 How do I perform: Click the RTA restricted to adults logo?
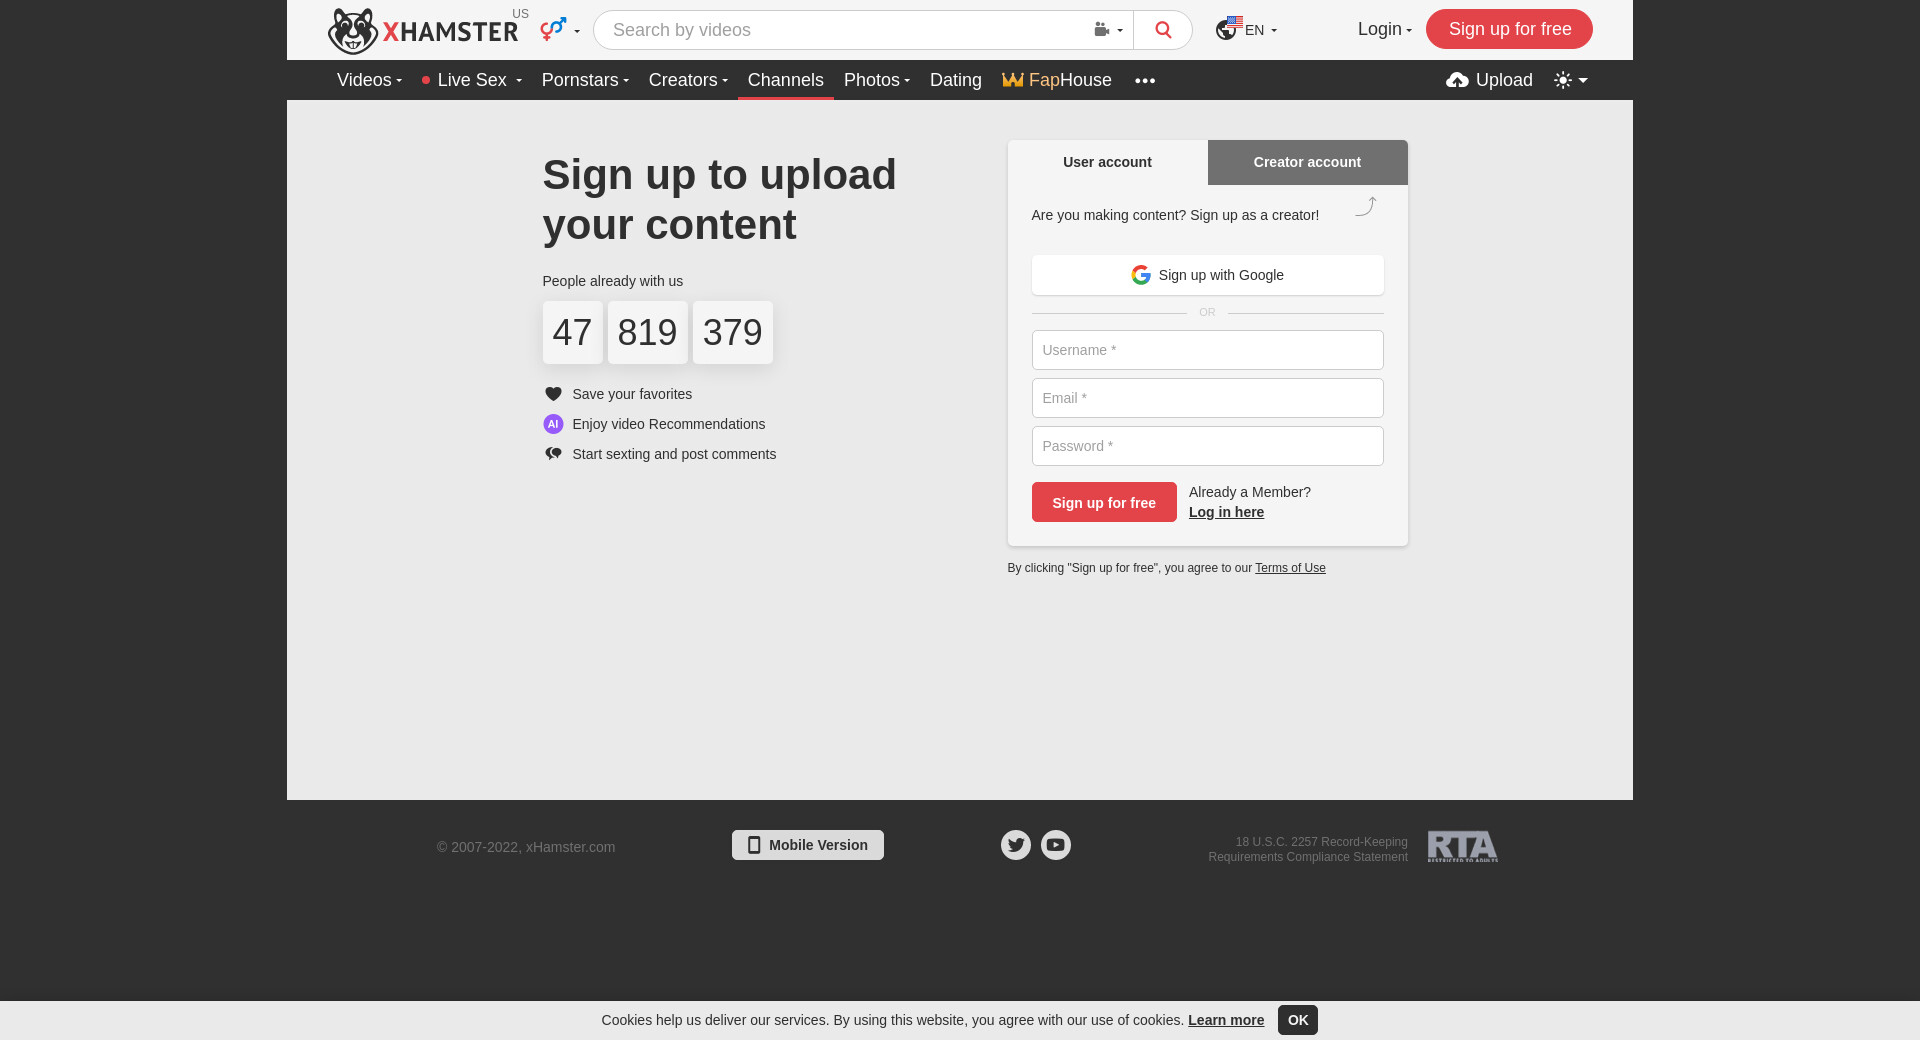tap(1463, 847)
